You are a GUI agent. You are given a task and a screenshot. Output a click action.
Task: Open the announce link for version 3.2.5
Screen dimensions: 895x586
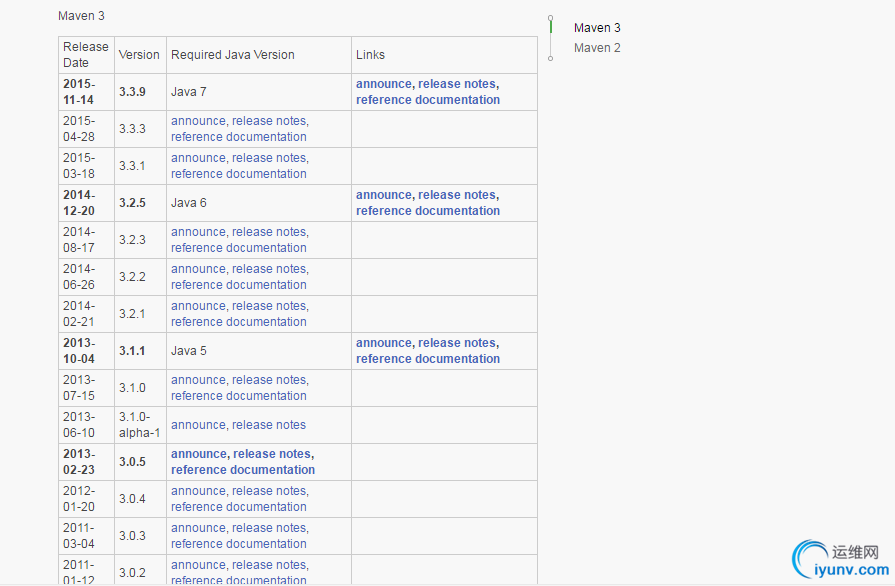coord(384,195)
